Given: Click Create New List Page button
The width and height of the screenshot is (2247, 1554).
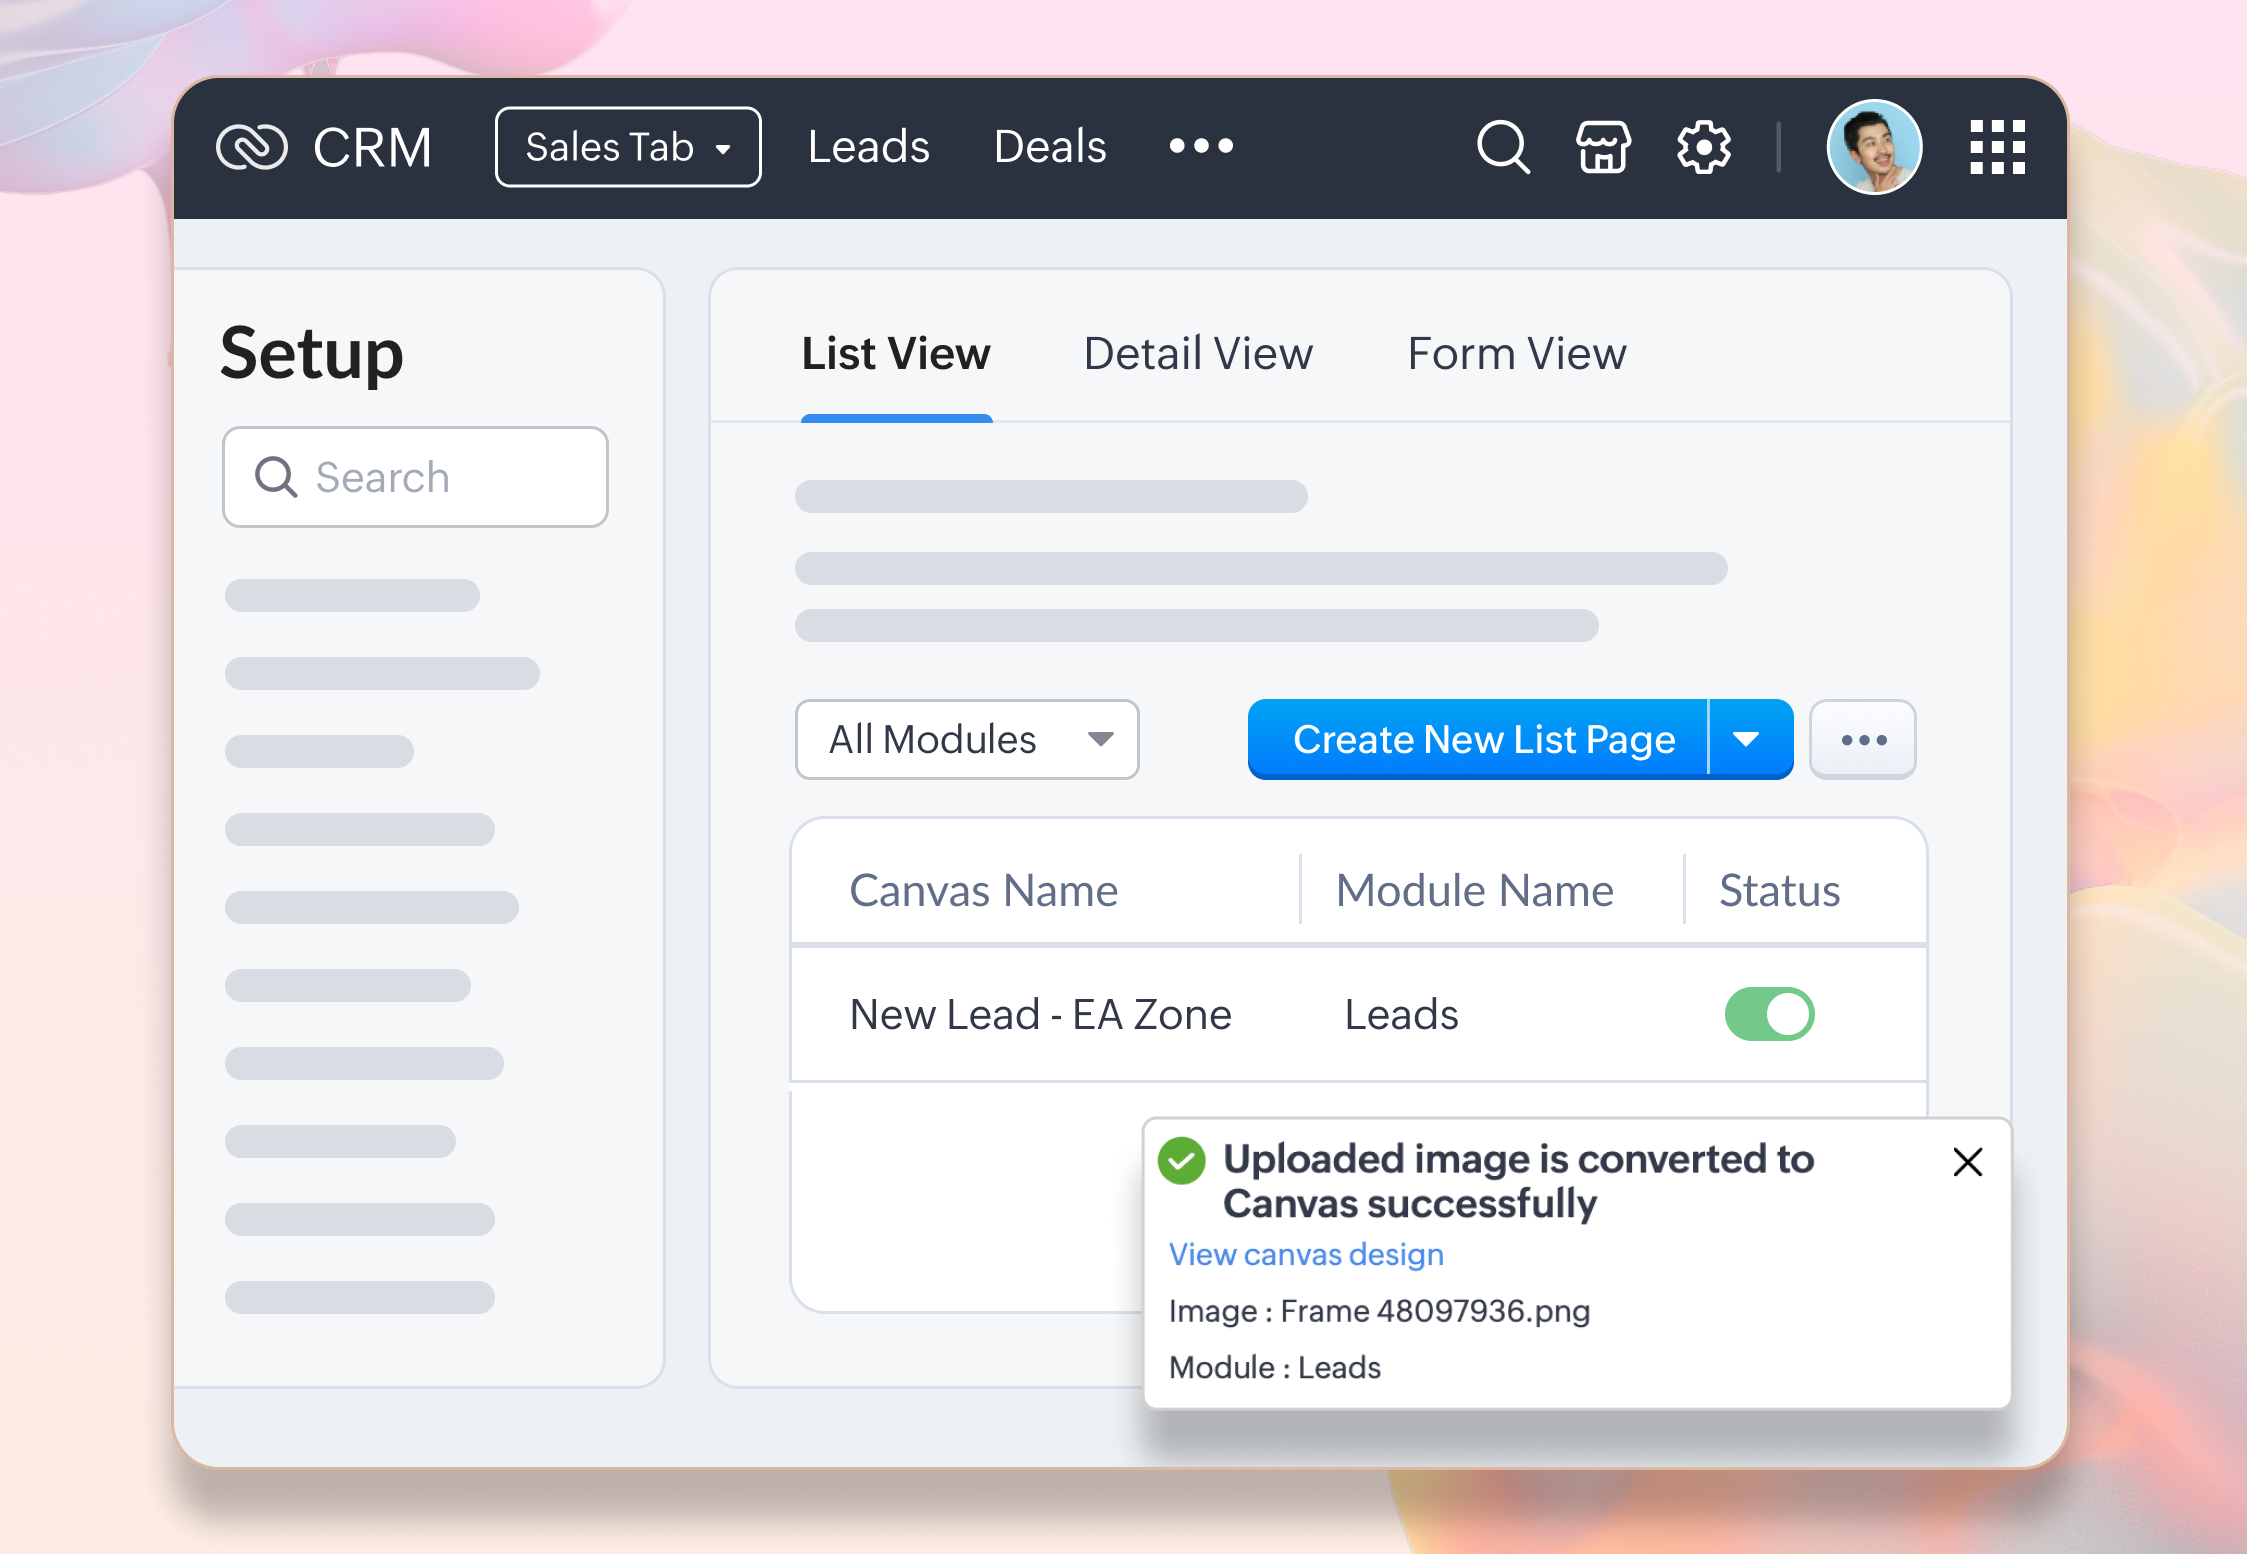Looking at the screenshot, I should click(1482, 739).
